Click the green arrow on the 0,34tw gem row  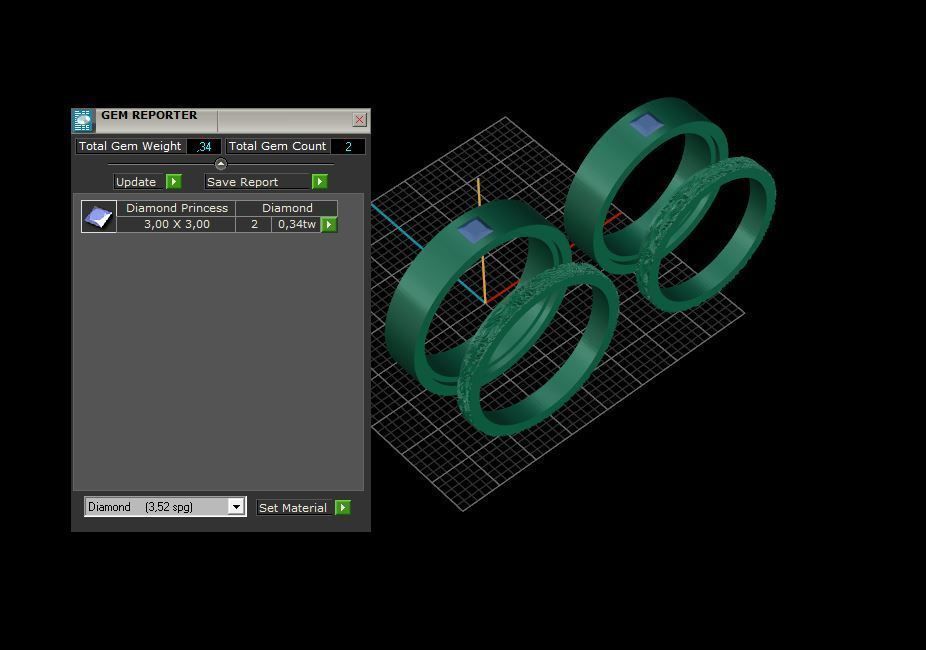click(x=329, y=224)
